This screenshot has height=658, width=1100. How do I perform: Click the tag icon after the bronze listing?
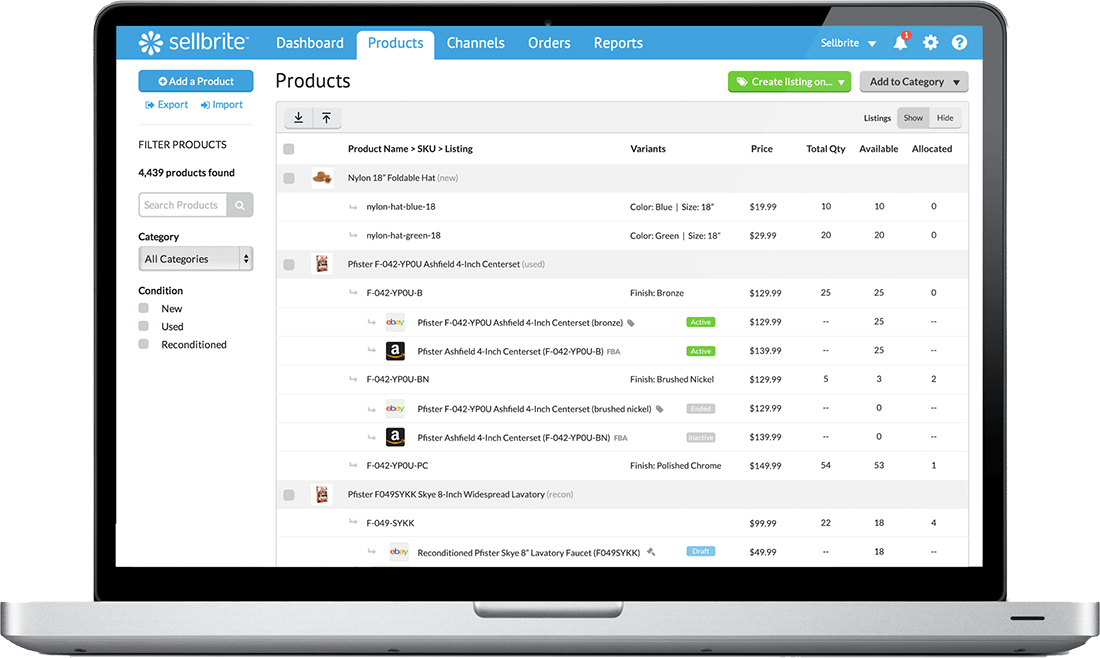631,323
